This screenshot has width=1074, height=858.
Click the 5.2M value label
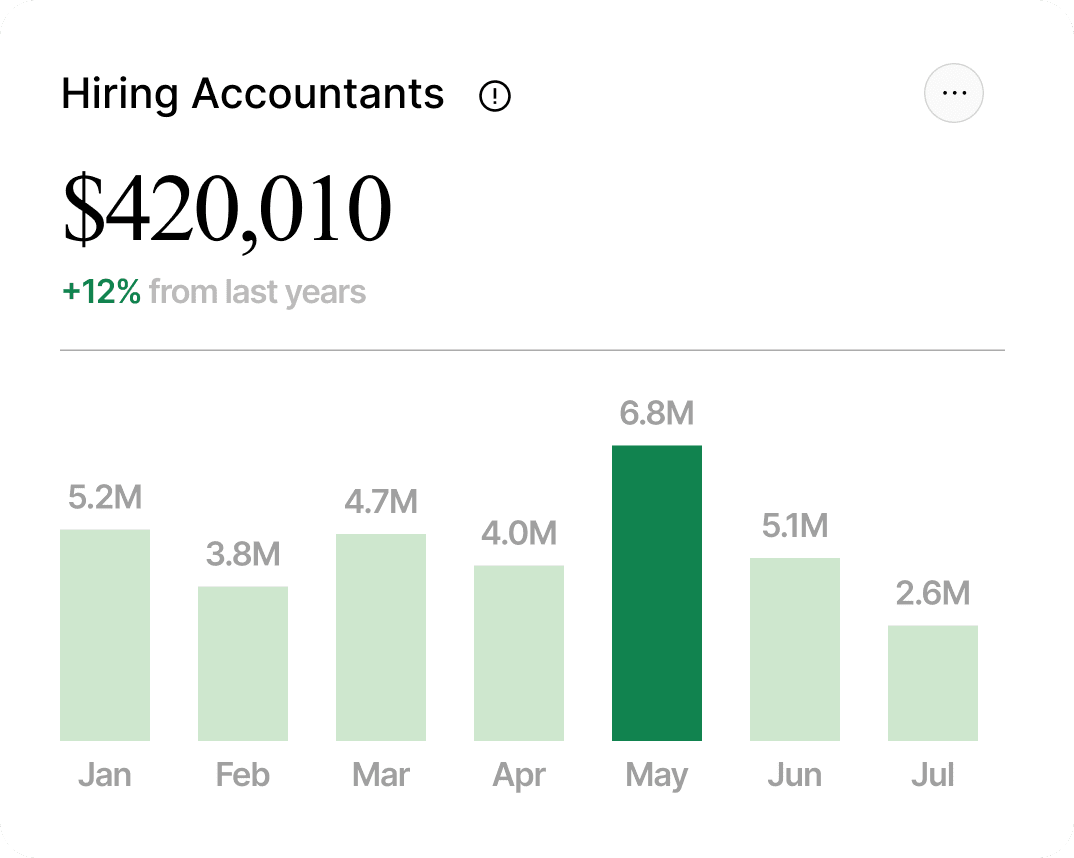(105, 497)
